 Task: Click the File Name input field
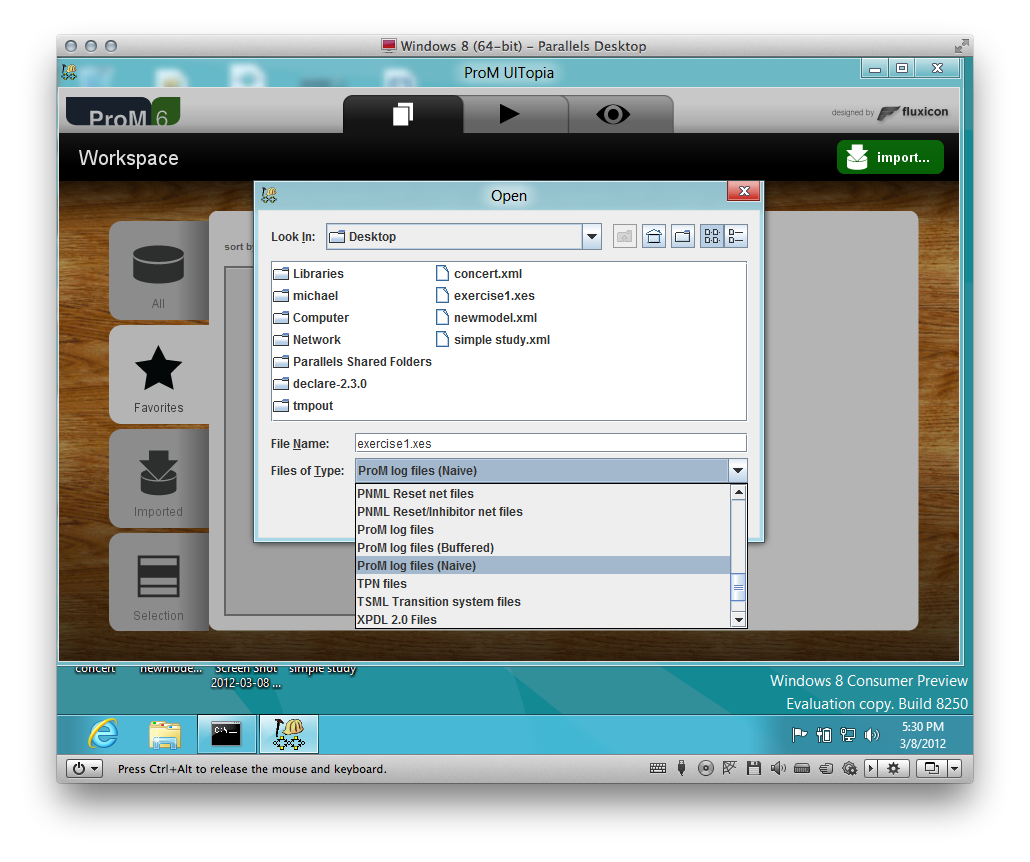550,443
